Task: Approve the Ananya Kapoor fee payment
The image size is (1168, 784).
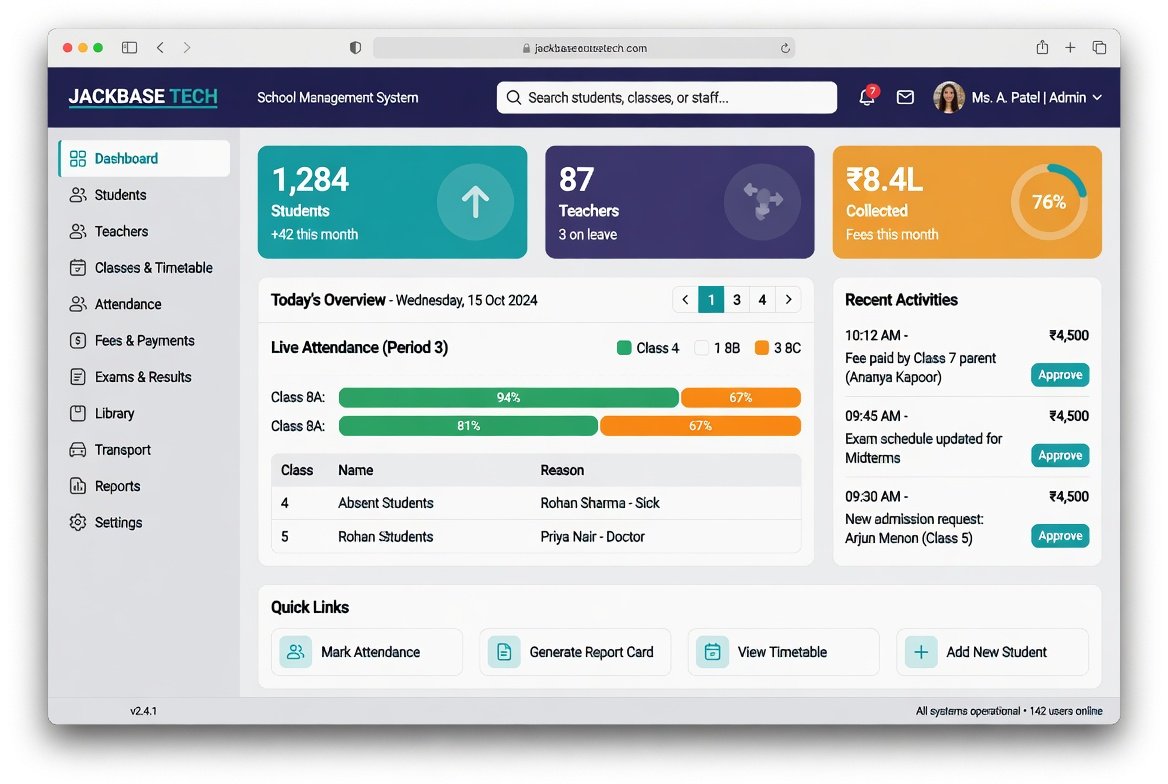Action: pyautogui.click(x=1060, y=375)
